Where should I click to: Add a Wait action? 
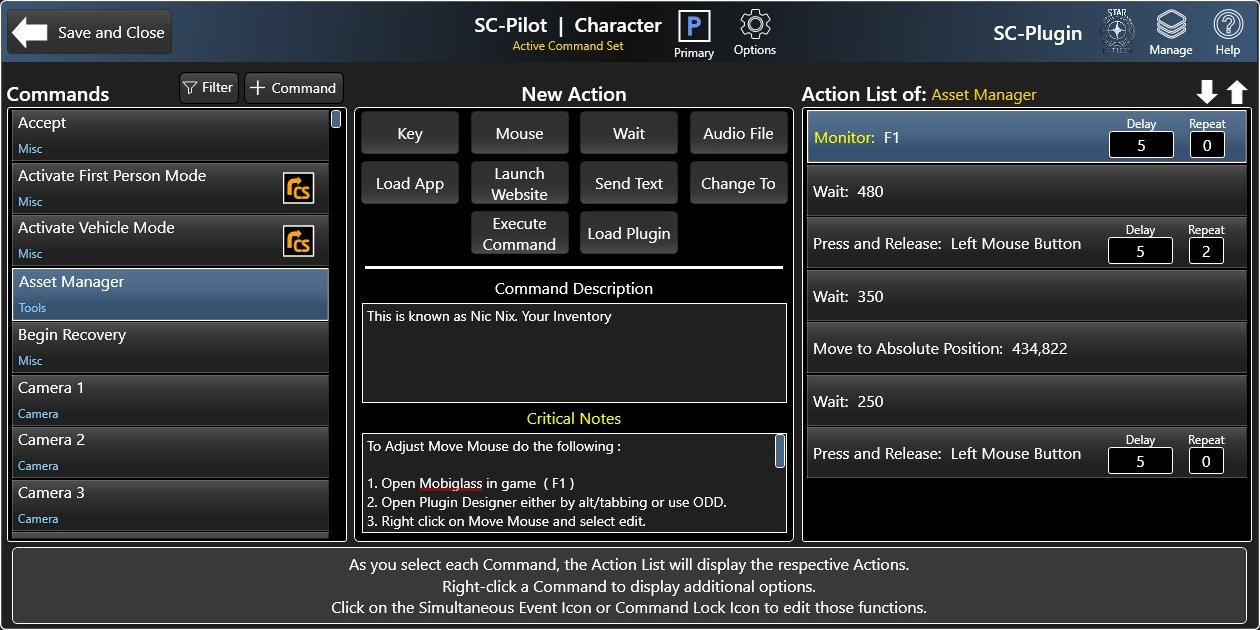coord(629,133)
